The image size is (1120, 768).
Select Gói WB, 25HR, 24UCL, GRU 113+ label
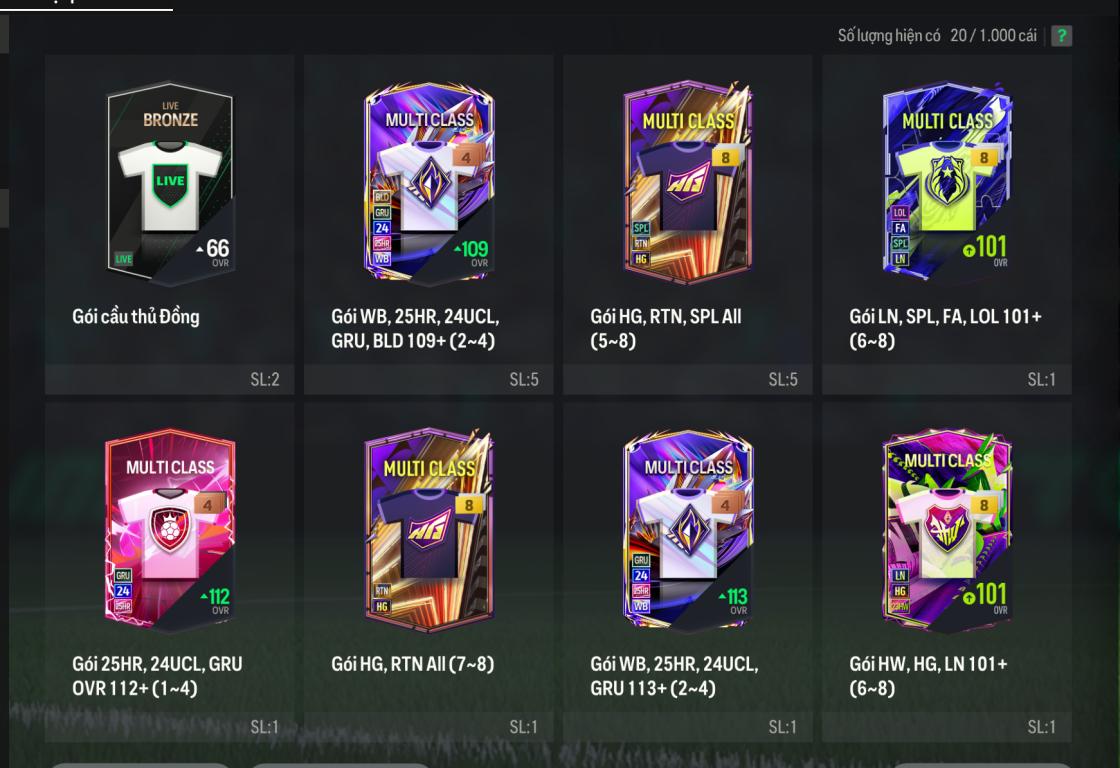click(674, 676)
